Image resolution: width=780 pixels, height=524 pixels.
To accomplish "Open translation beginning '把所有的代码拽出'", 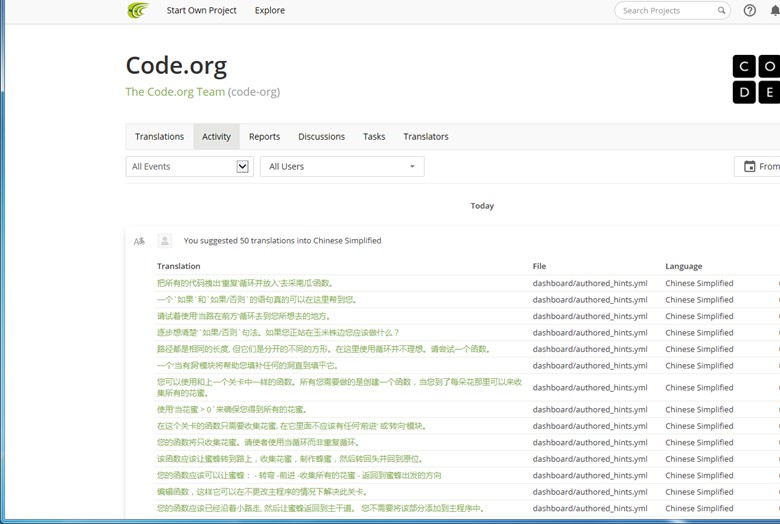I will tap(245, 283).
